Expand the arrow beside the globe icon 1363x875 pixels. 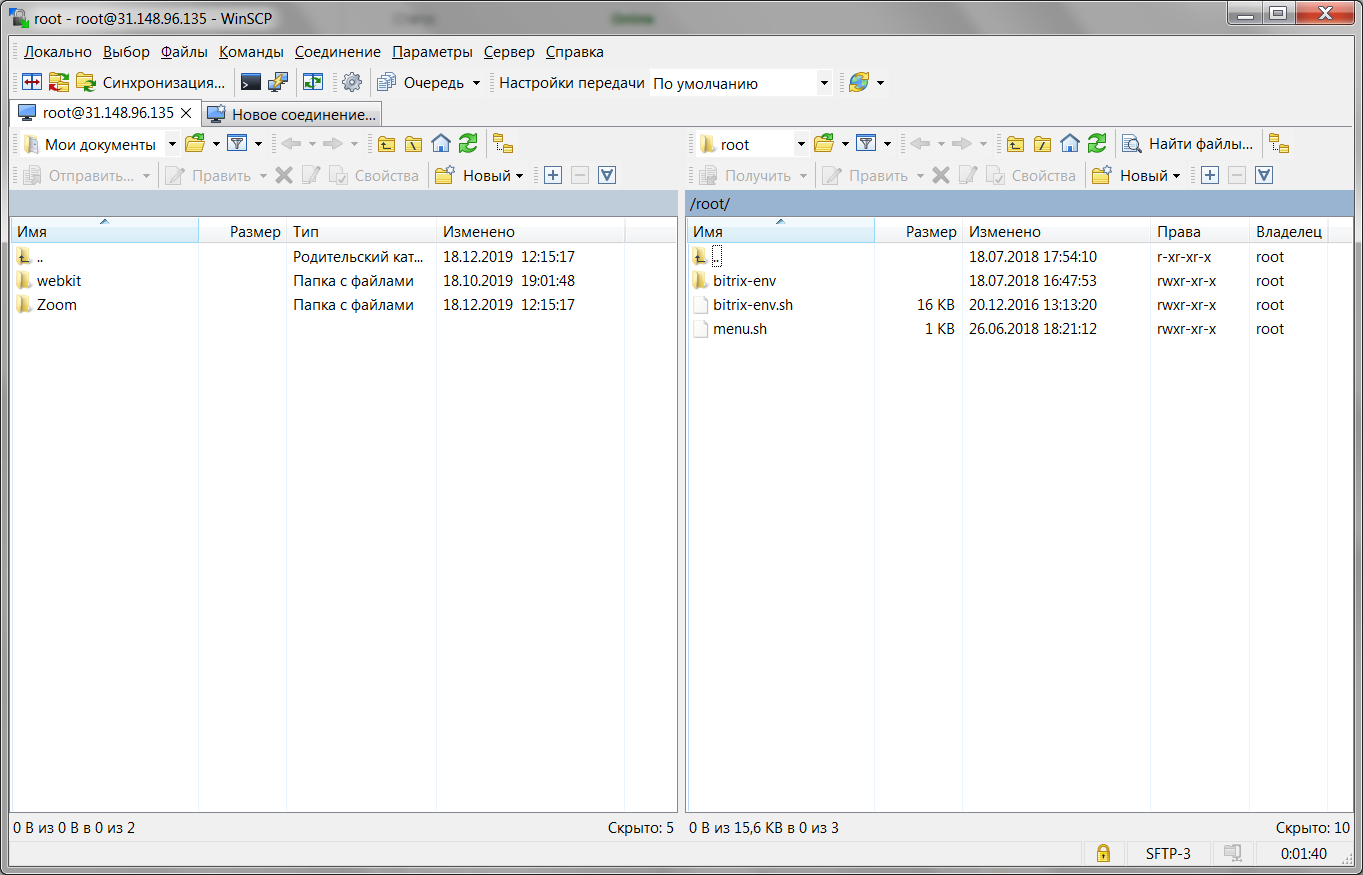(880, 83)
